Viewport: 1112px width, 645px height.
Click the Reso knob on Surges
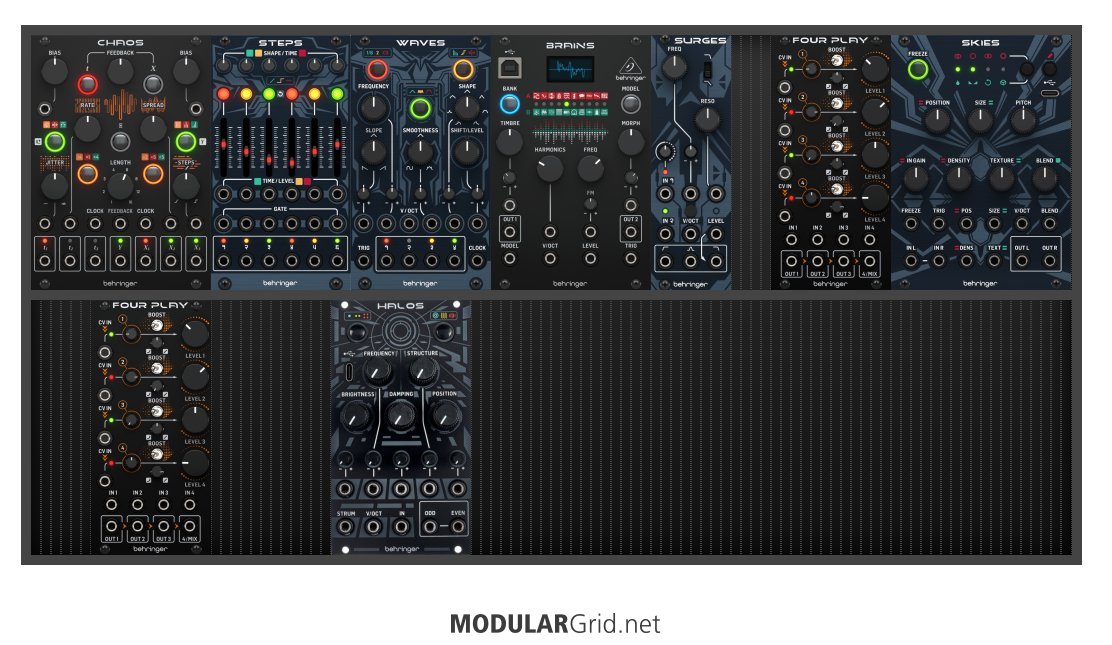[707, 120]
